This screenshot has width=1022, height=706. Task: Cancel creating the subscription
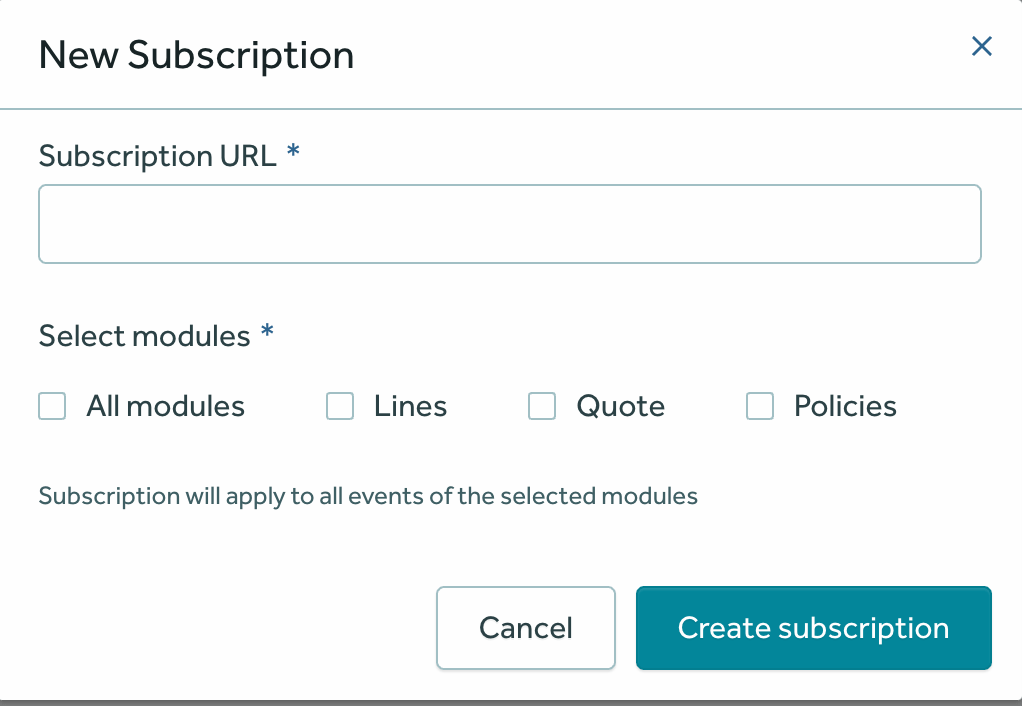tap(526, 628)
